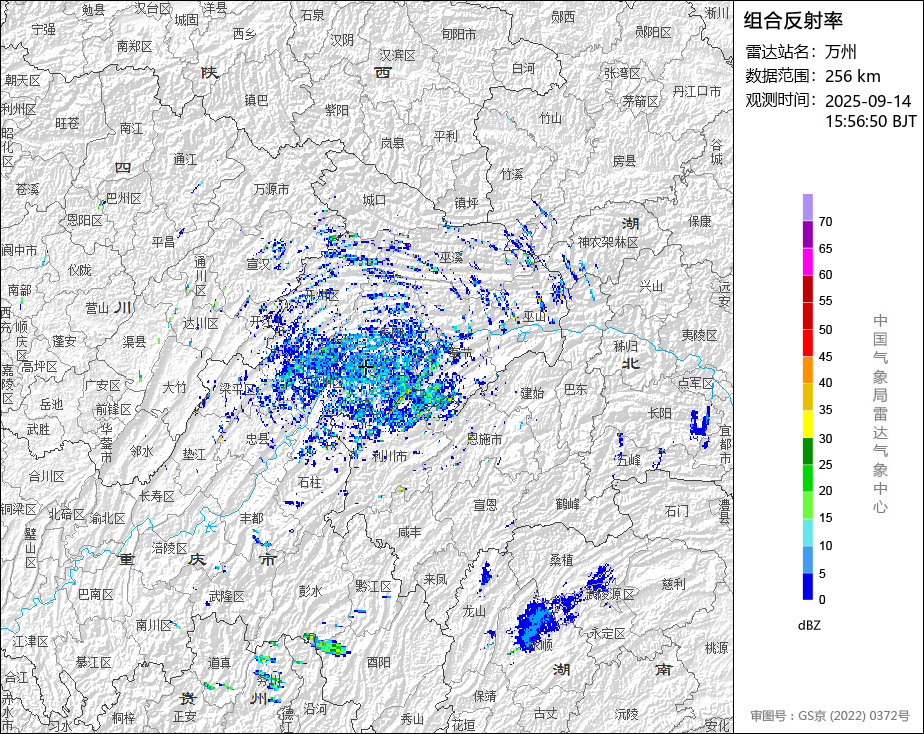This screenshot has height=734, width=924.
Task: Click the legend value 30
Action: click(x=826, y=439)
